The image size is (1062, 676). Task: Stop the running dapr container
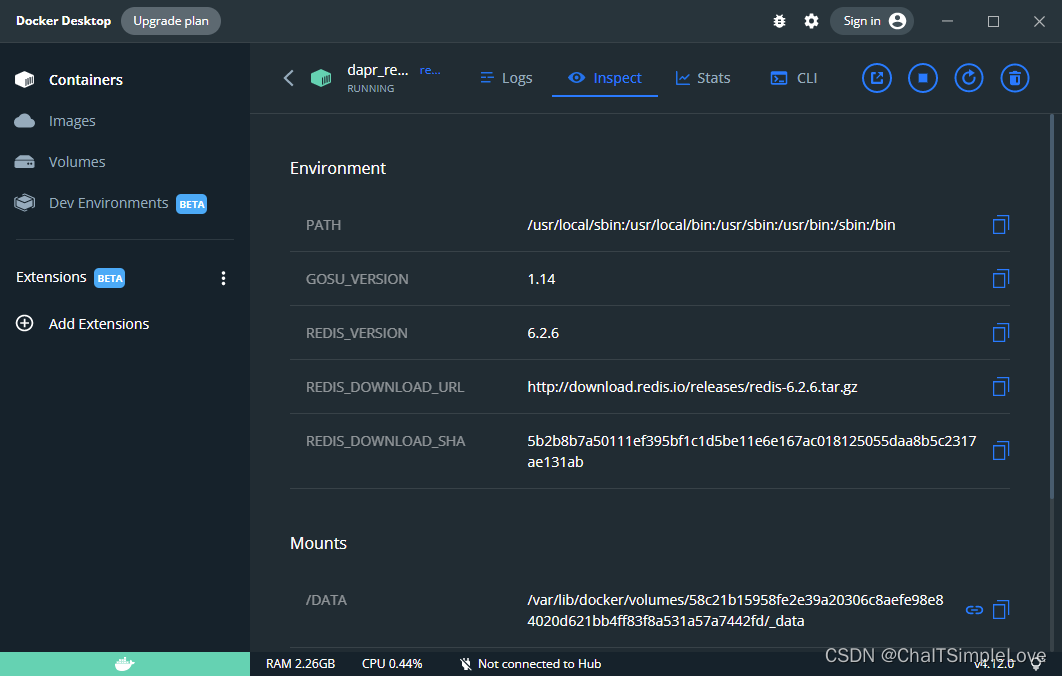click(x=922, y=78)
